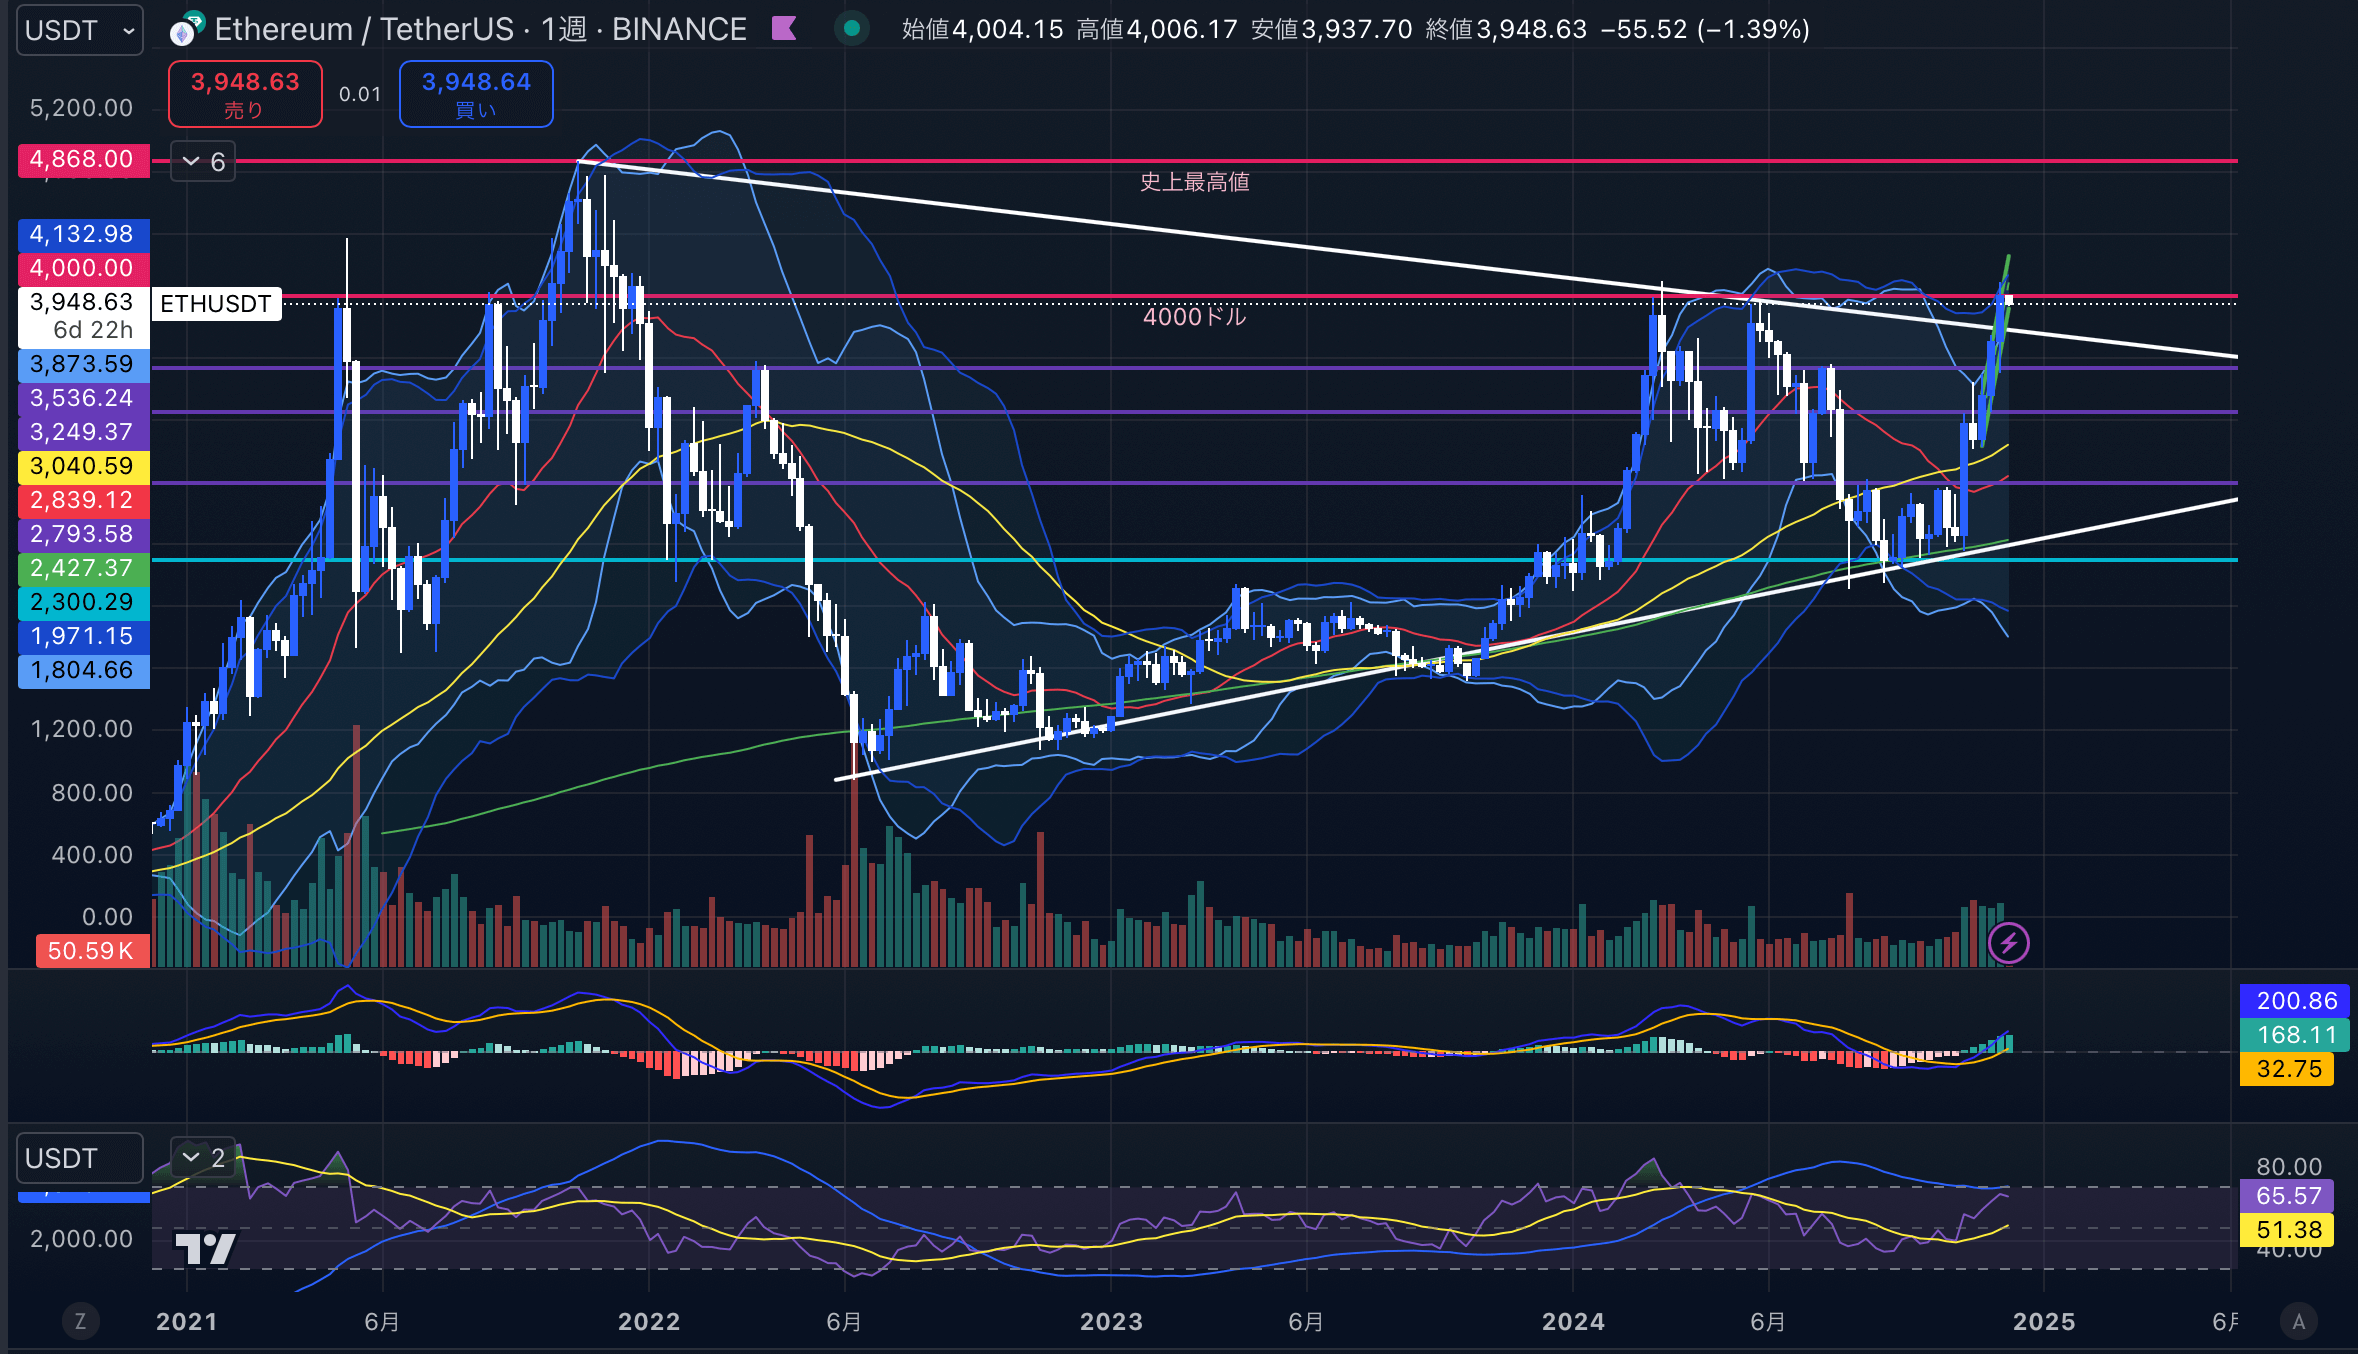
Task: Click the 4,132.98 blue price label
Action: [x=83, y=234]
